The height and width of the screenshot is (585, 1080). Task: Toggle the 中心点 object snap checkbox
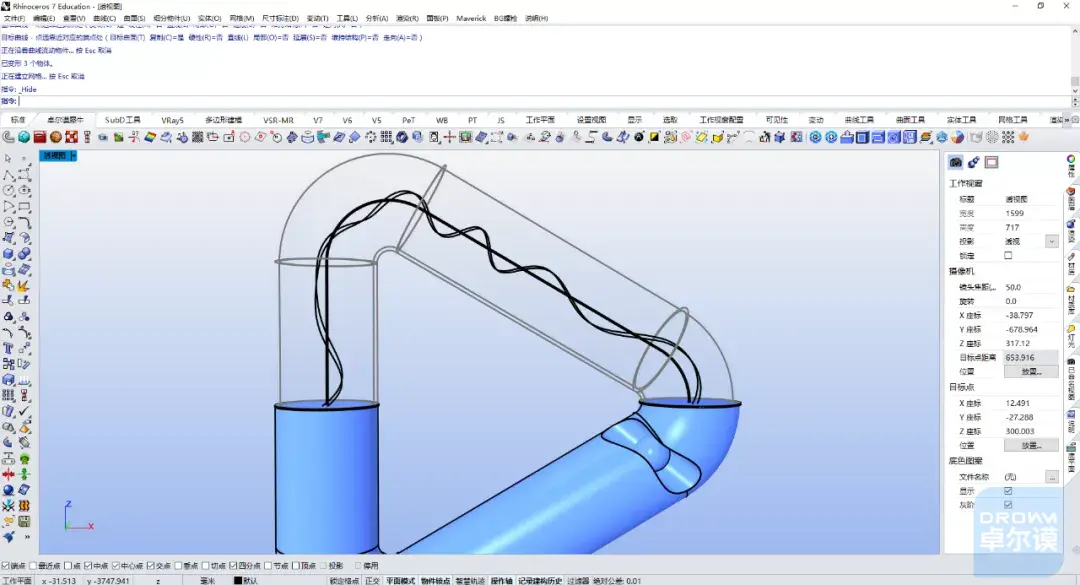point(116,566)
